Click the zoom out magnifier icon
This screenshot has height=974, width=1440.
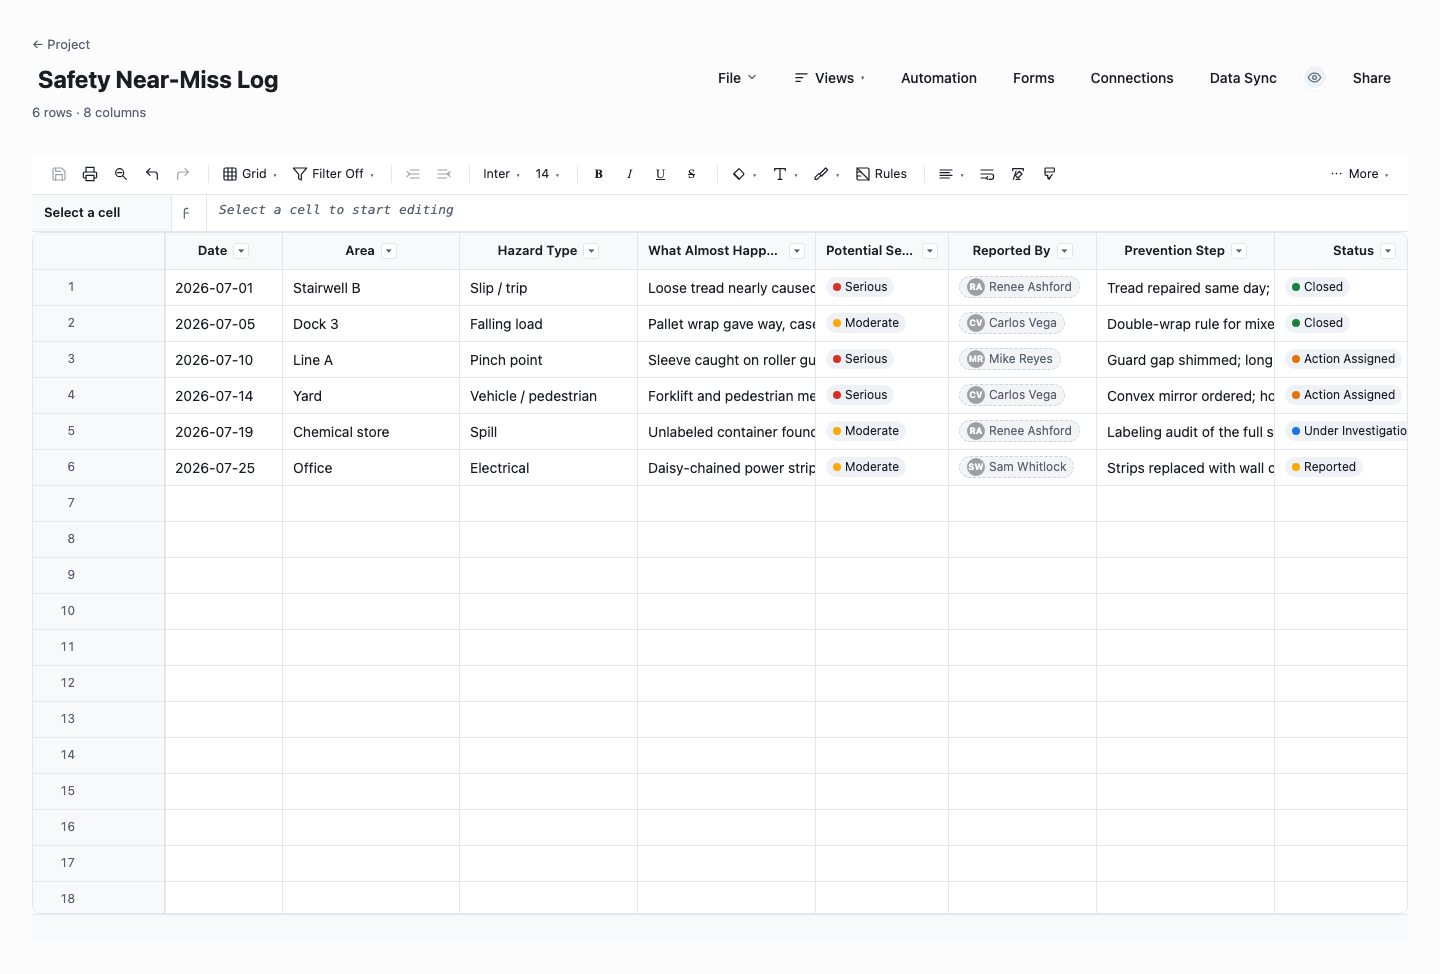click(121, 174)
